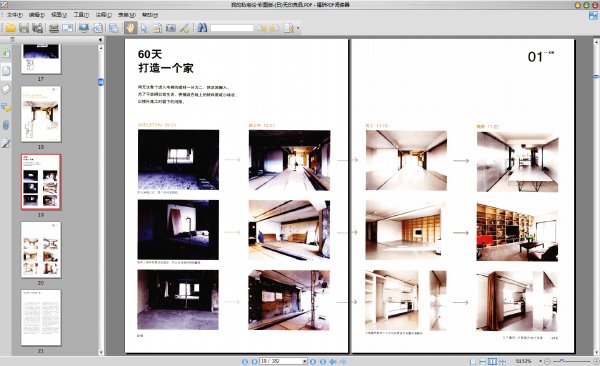Open the Edit menu
This screenshot has width=600, height=366.
(x=37, y=15)
